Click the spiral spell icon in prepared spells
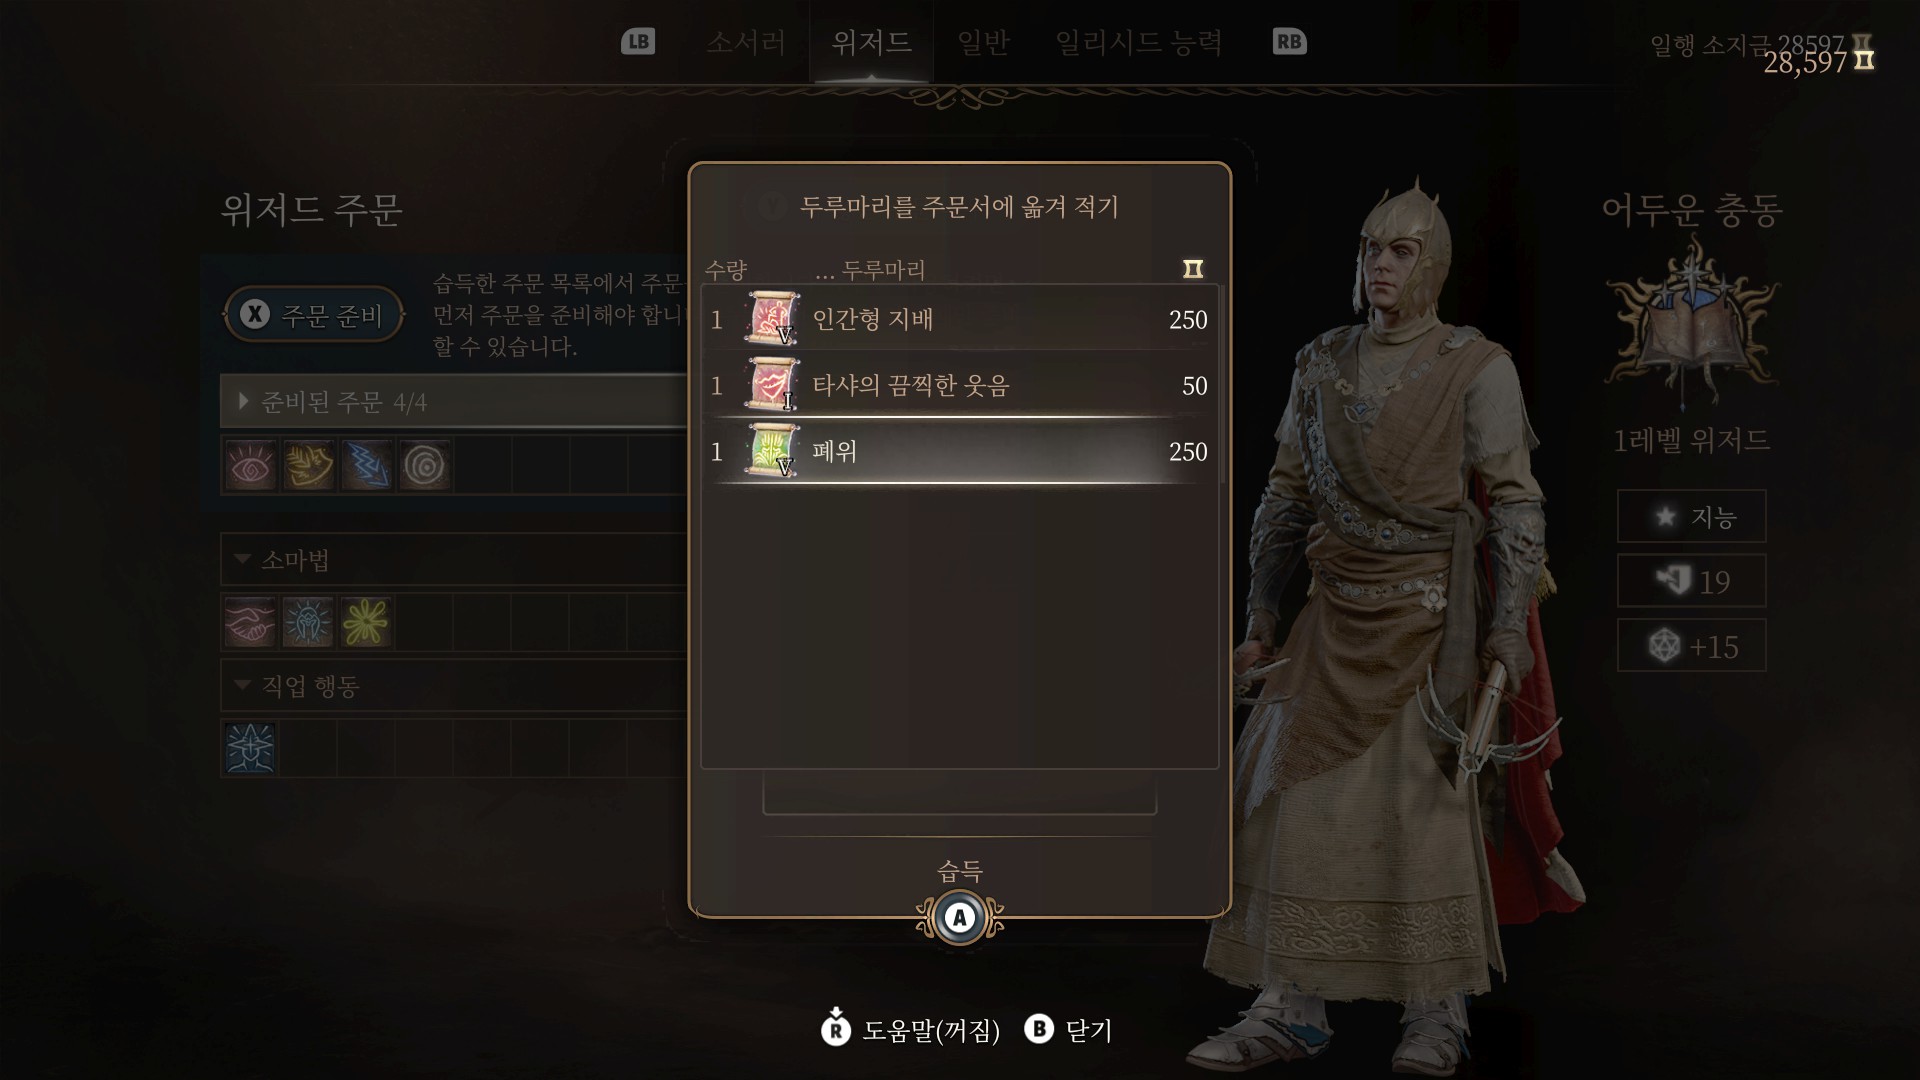 (425, 465)
